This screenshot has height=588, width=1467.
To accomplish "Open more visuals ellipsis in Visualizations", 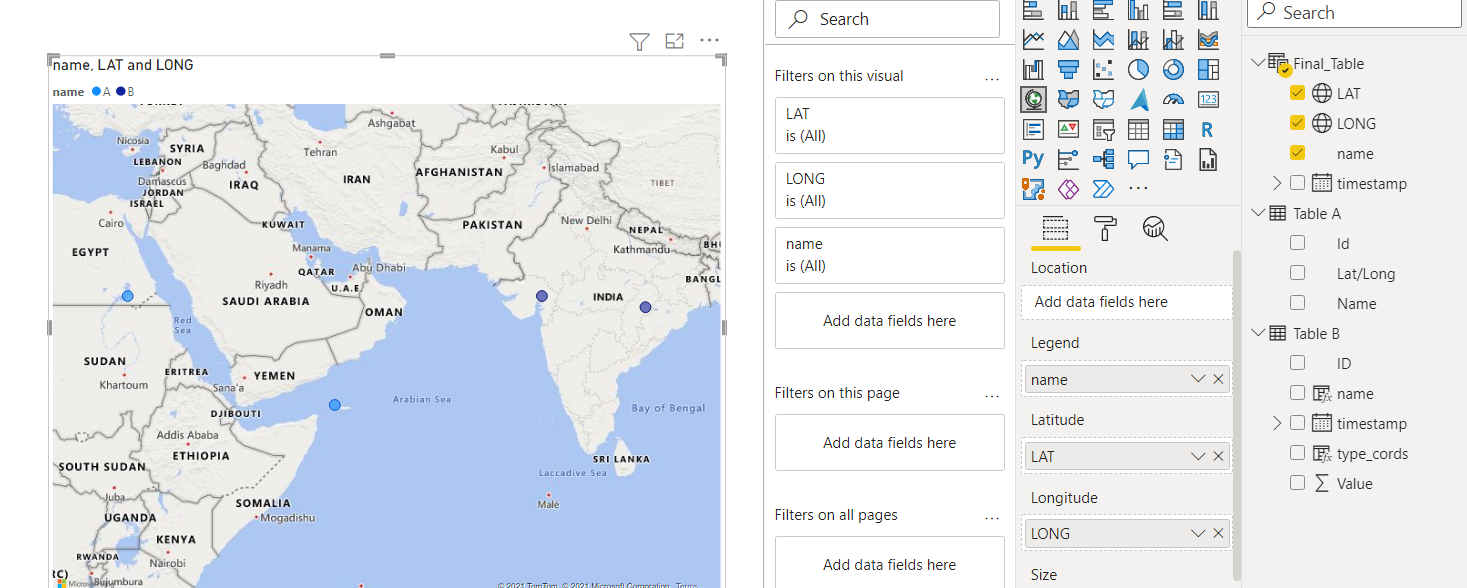I will (x=1138, y=188).
